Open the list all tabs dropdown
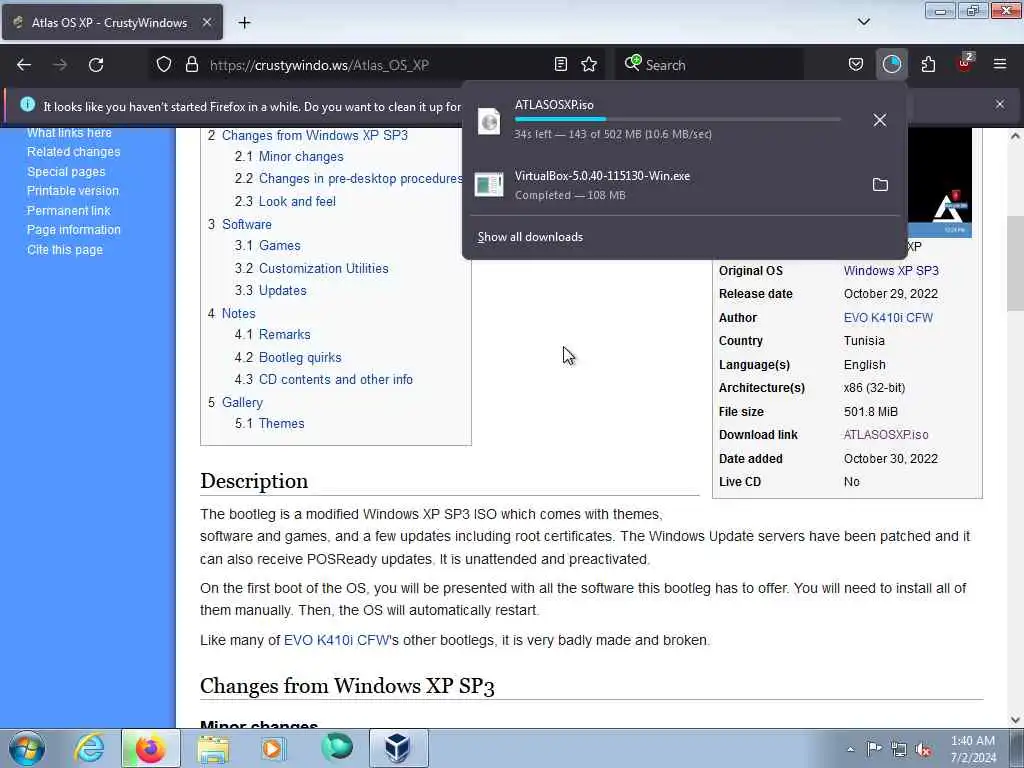 pyautogui.click(x=863, y=22)
